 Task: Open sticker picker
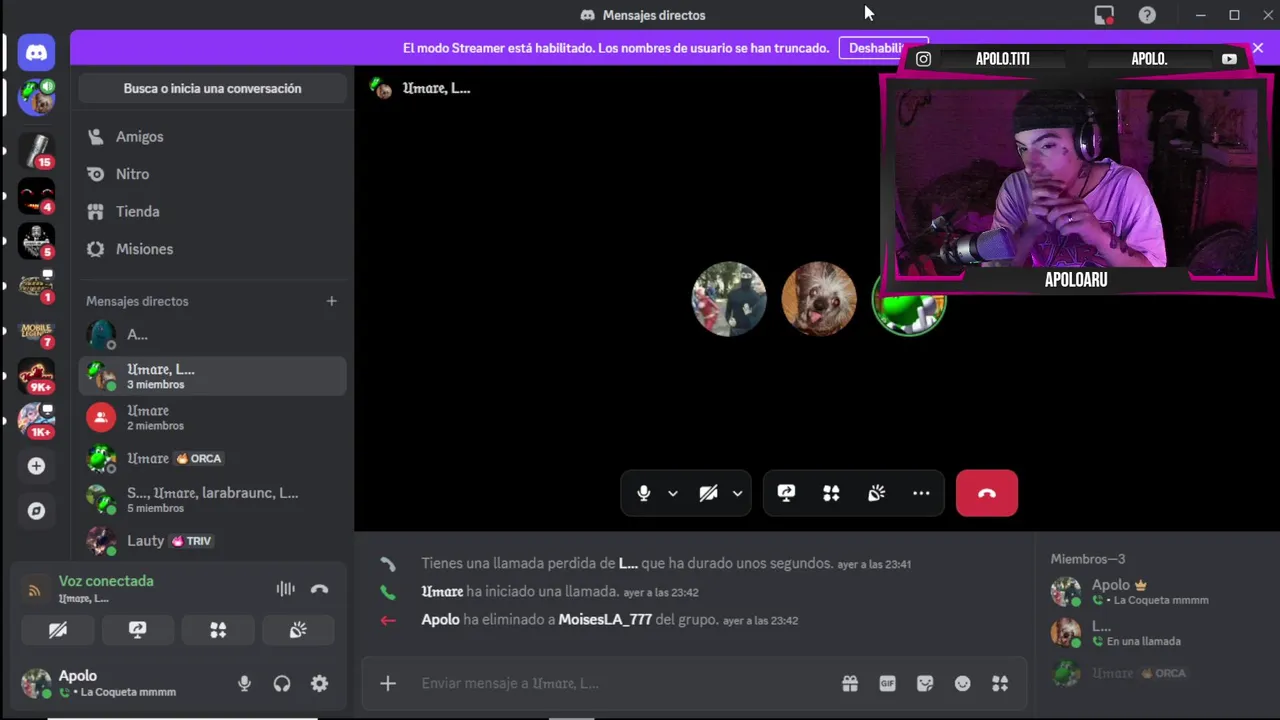pos(925,683)
